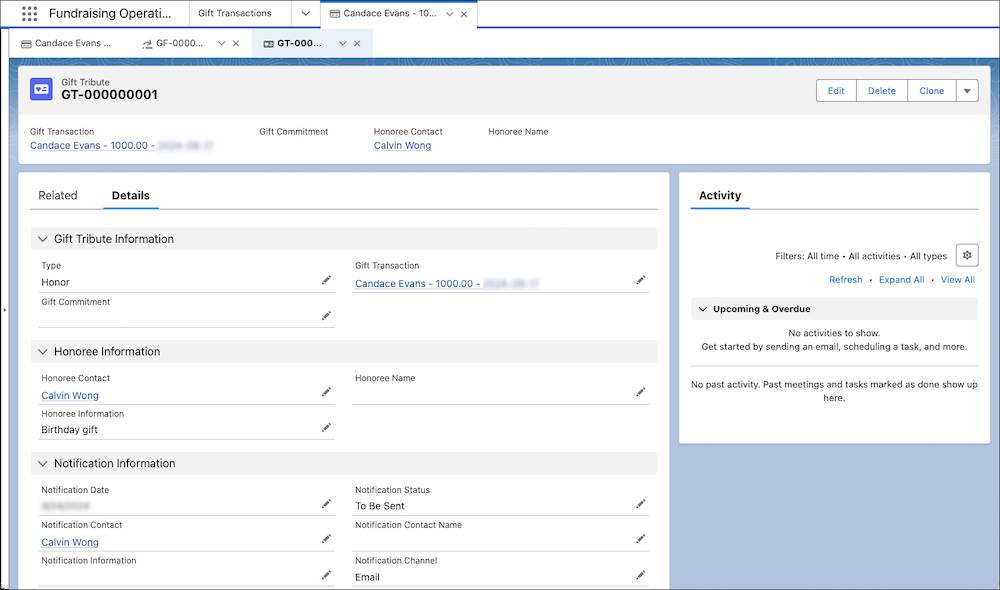Click the Honor type value
Image resolution: width=1000 pixels, height=590 pixels.
[x=55, y=282]
